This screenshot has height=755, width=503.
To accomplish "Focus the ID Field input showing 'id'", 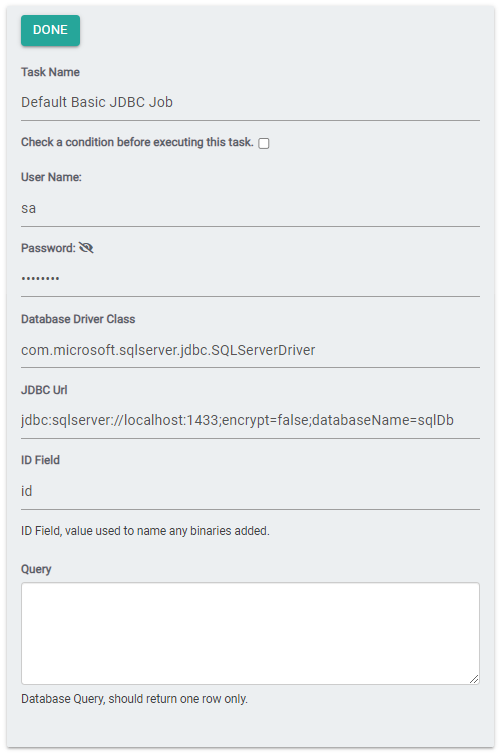I will click(250, 491).
